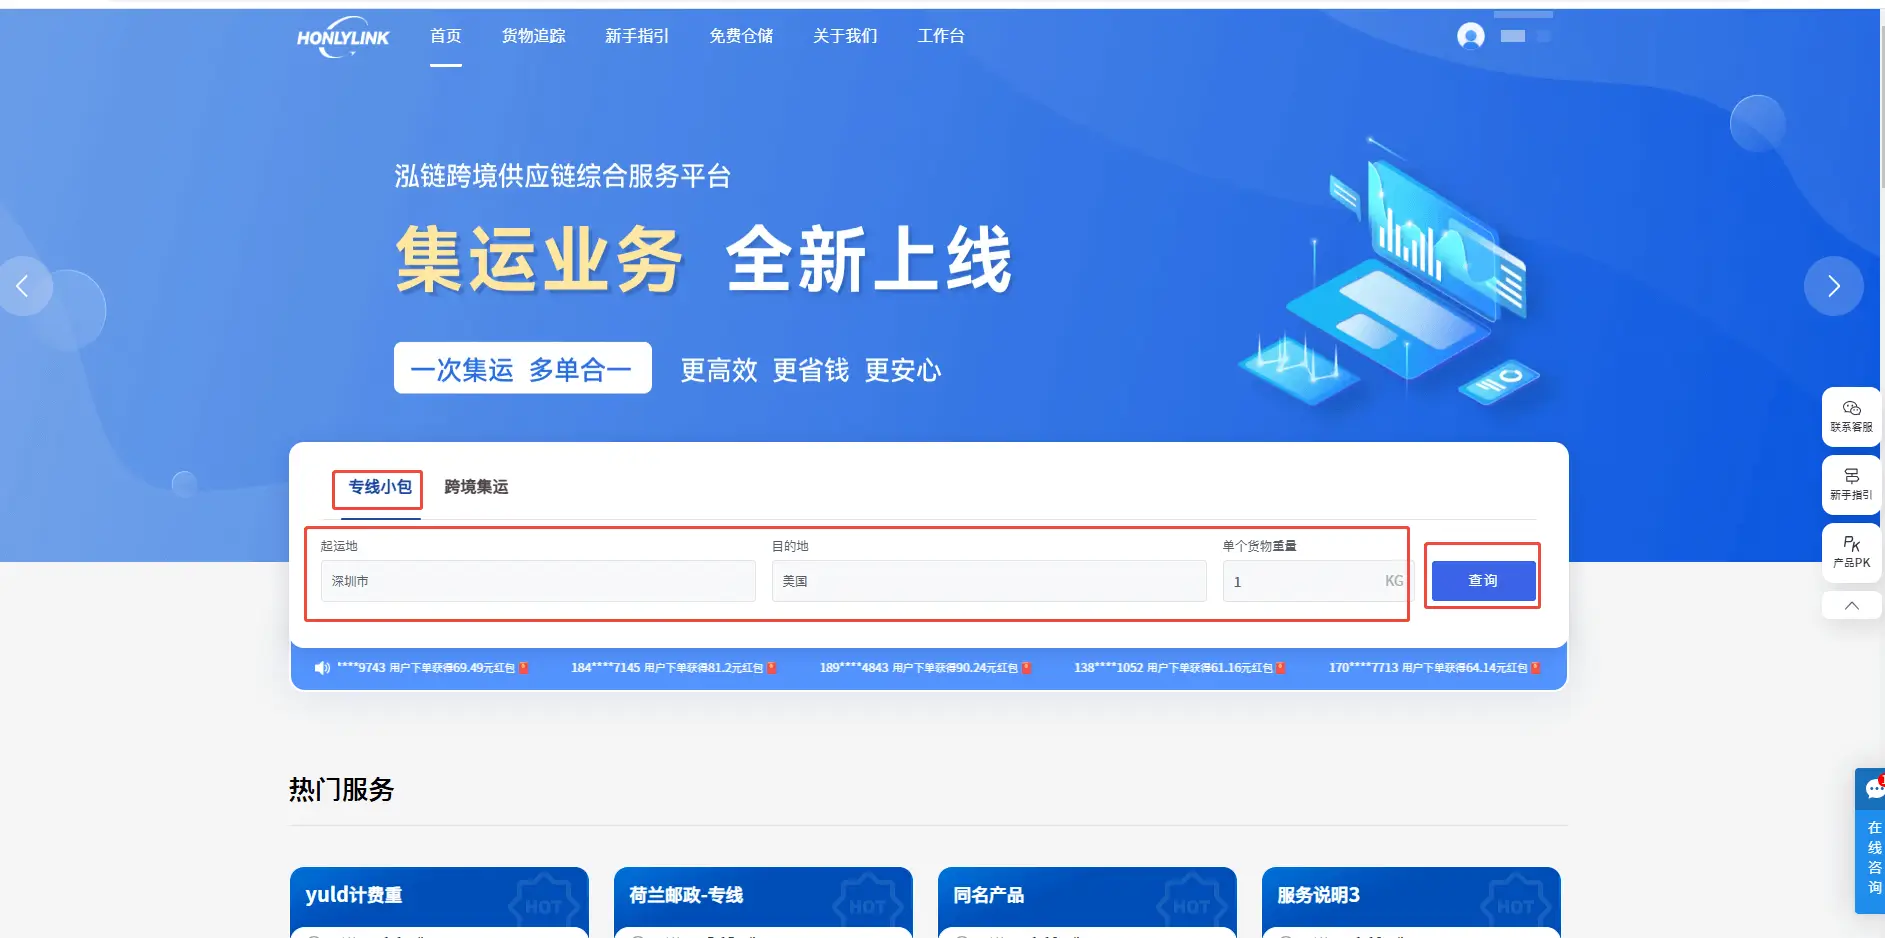Screen dimensions: 1885x938
Task: Select the 专线小包 tab
Action: click(x=379, y=487)
